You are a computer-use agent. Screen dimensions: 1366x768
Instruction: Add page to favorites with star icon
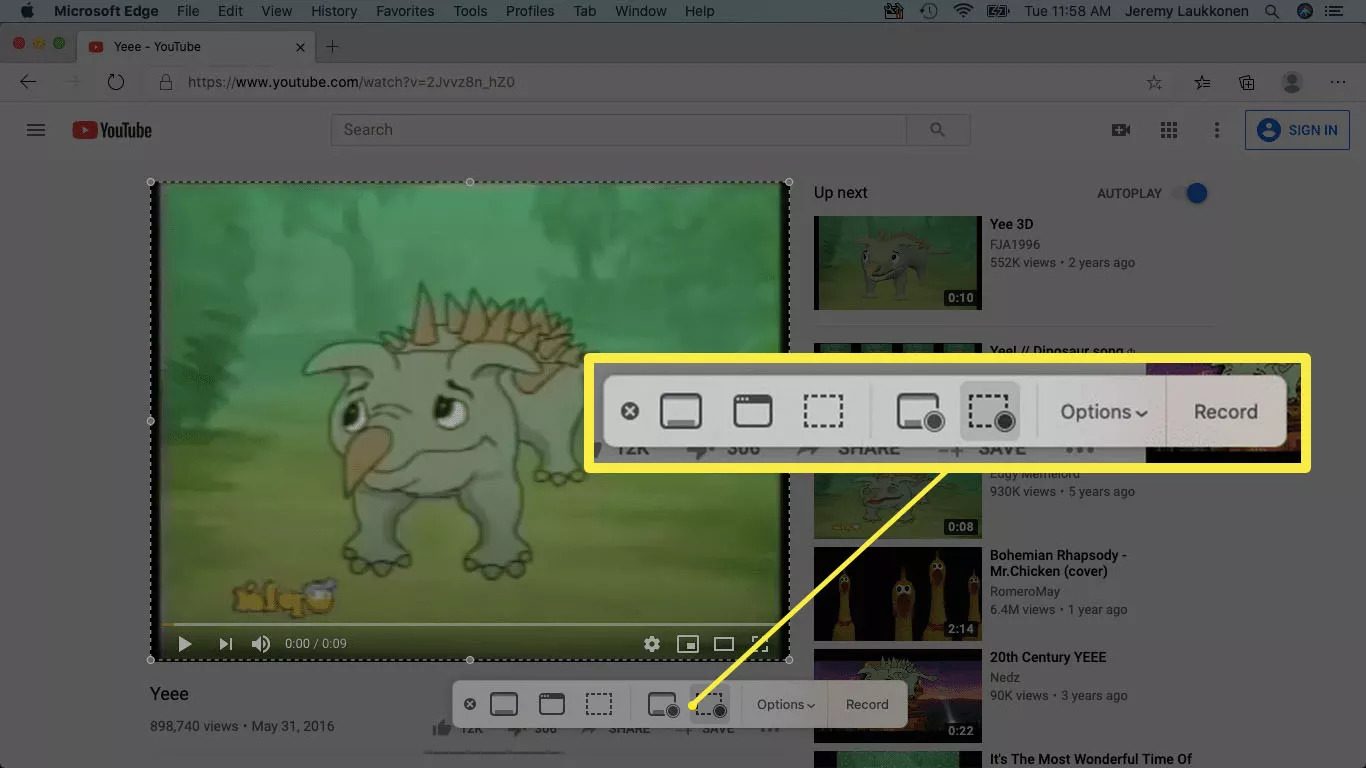(1154, 83)
